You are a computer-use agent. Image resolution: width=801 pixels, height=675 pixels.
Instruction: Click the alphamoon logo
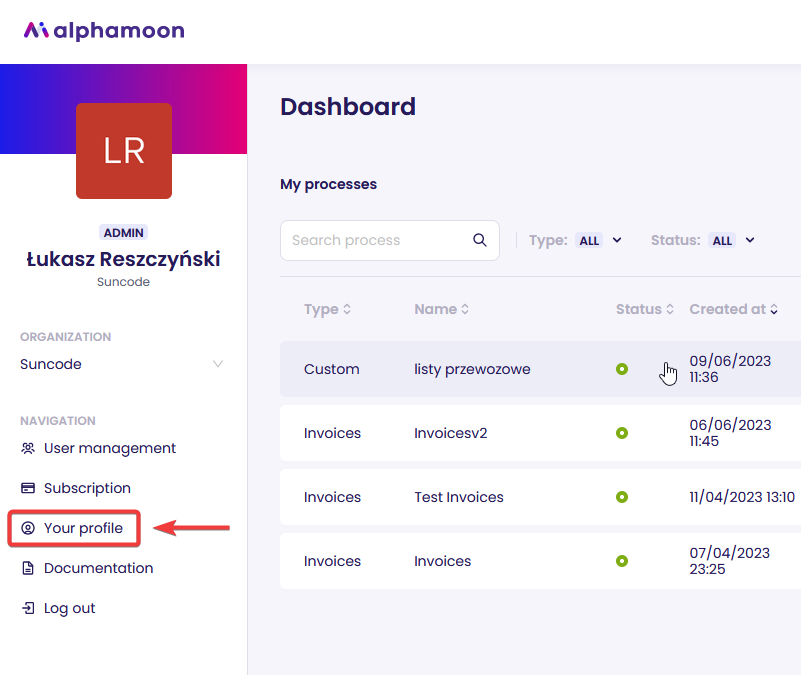click(x=104, y=31)
